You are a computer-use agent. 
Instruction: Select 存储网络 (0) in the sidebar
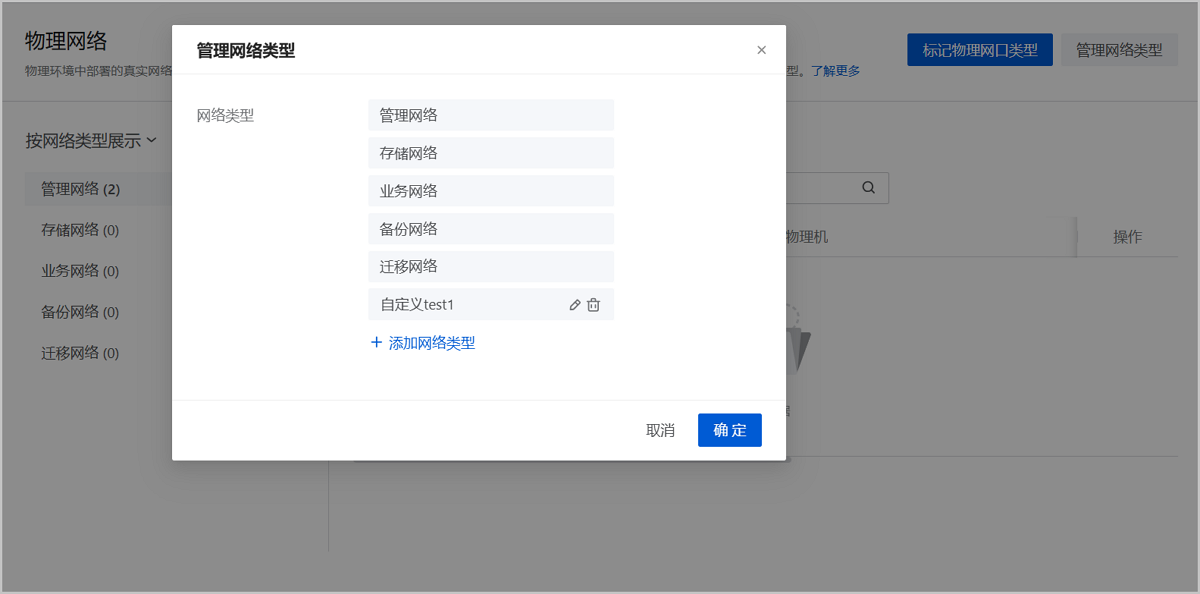80,230
